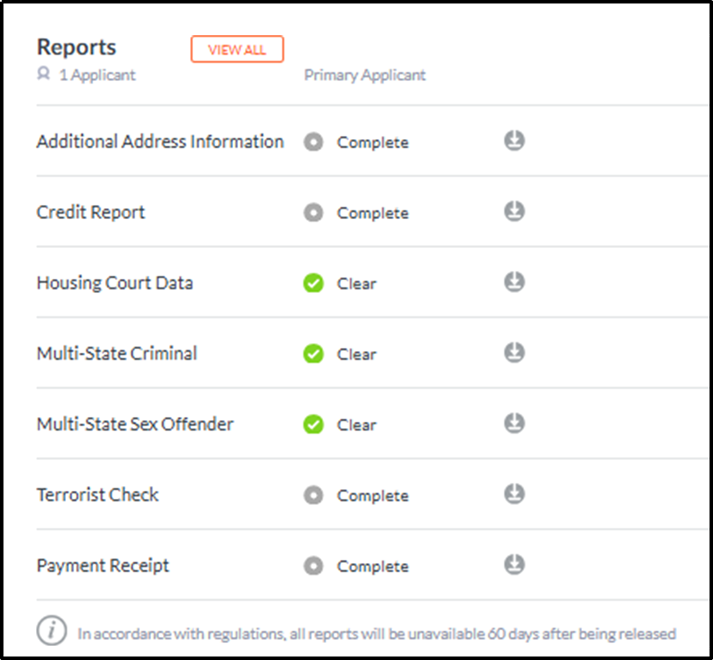Select the Housing Court Data row label
Viewport: 713px width, 660px height.
(x=115, y=283)
